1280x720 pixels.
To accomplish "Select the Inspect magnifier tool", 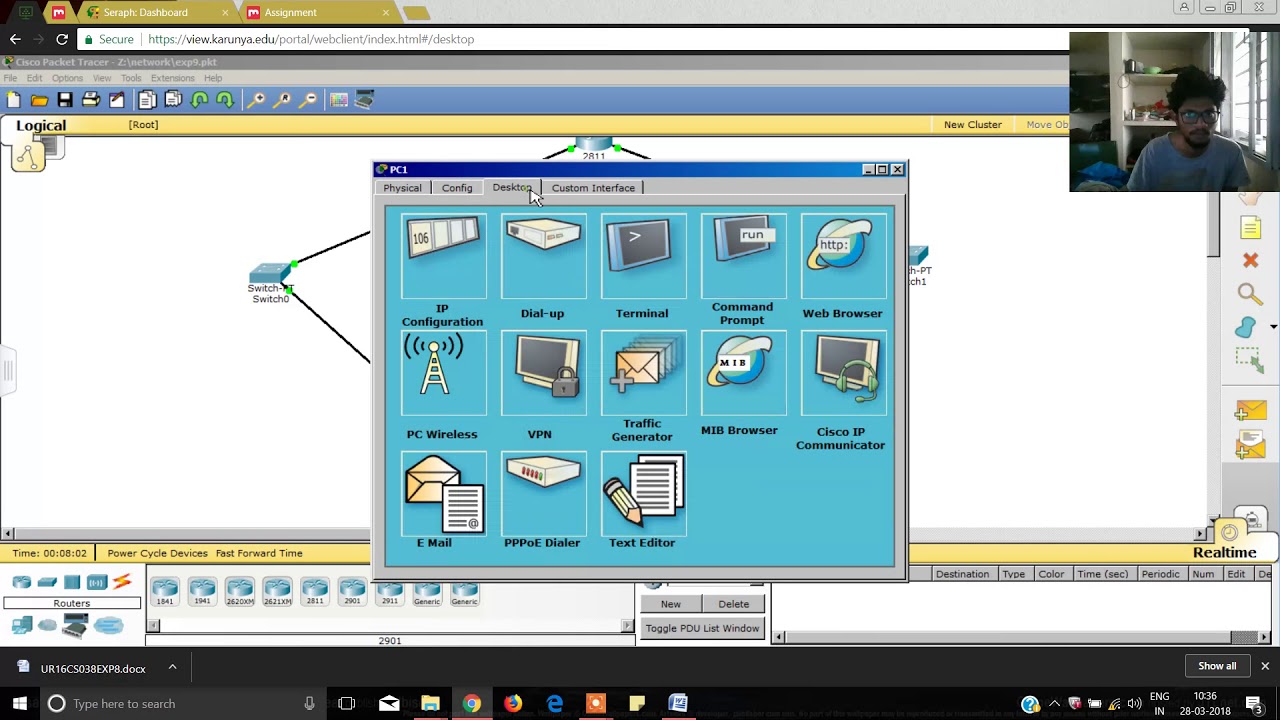I will coord(1250,293).
